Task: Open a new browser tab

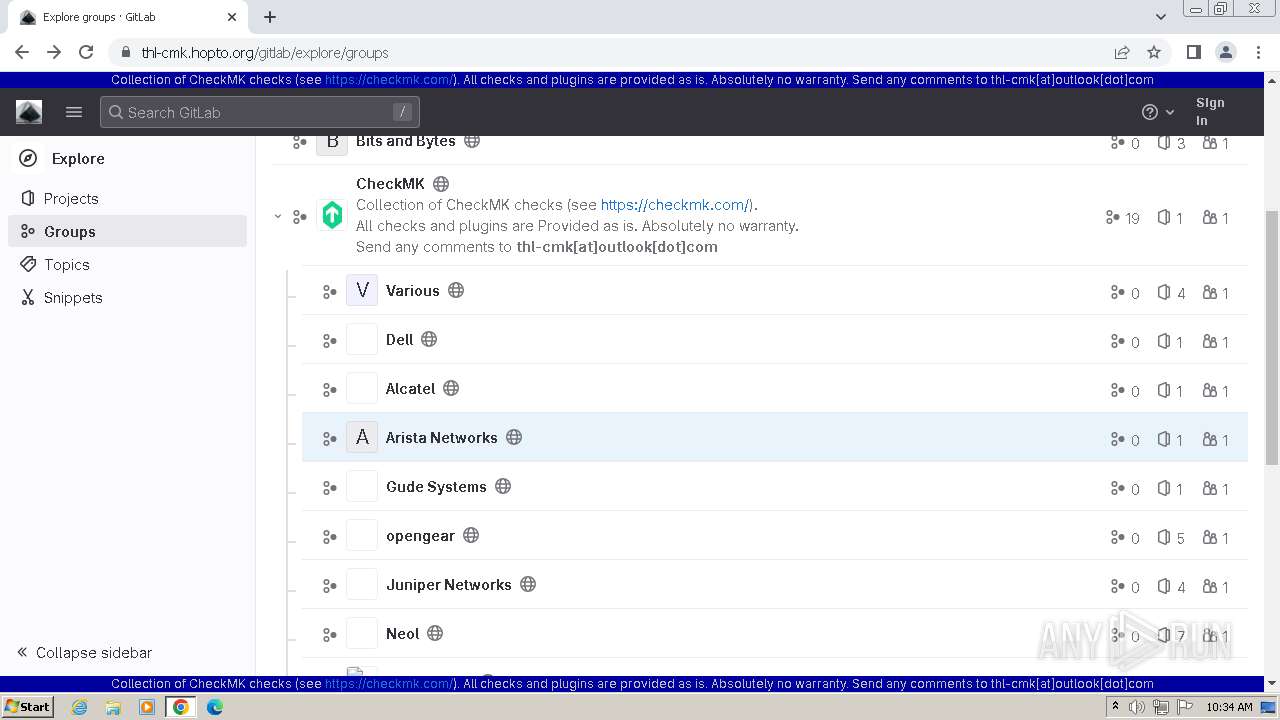Action: (270, 17)
